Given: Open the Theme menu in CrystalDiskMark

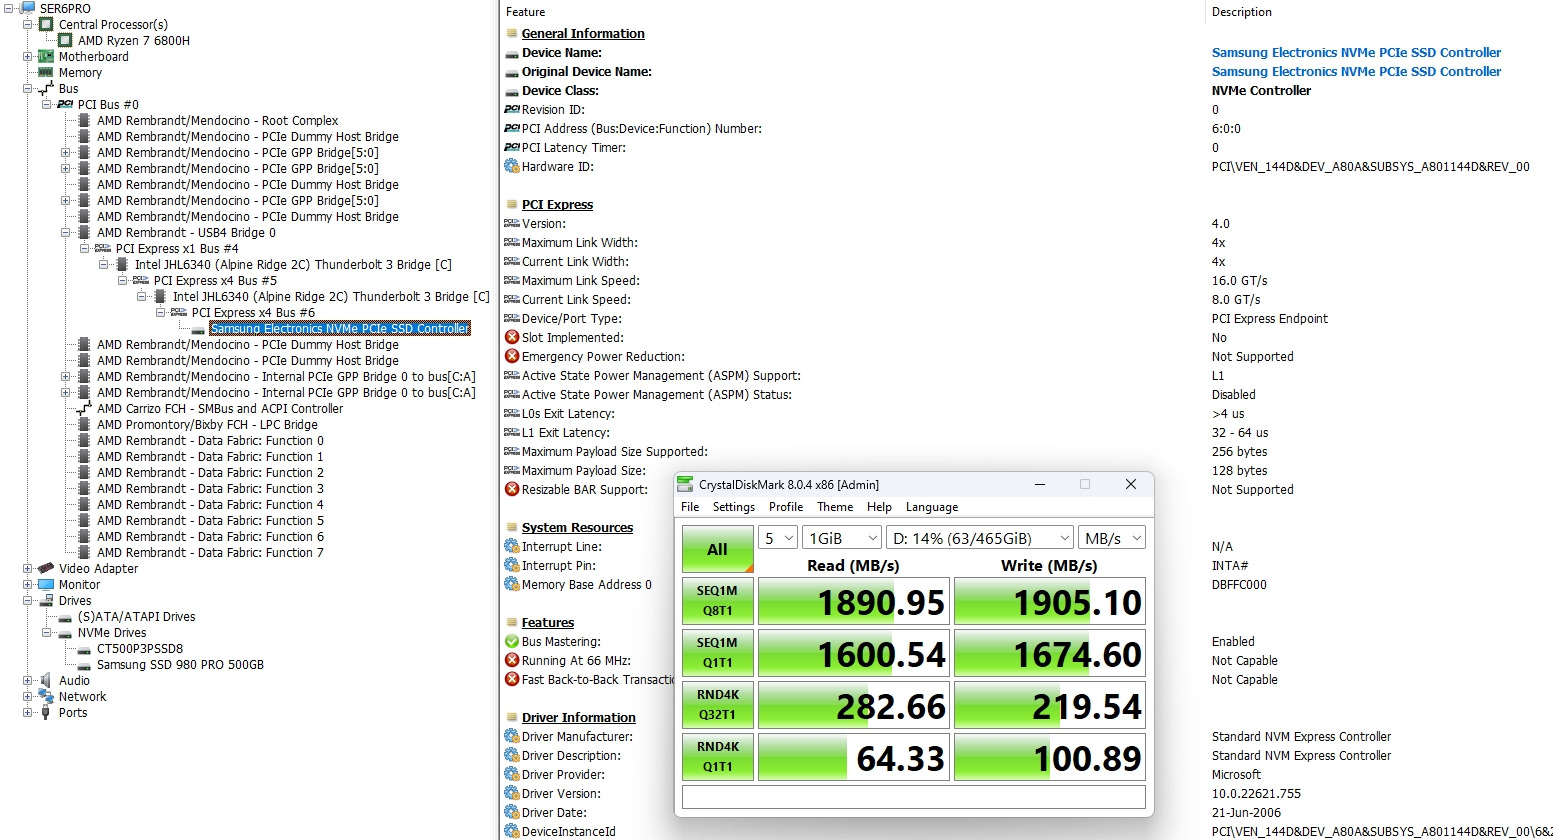Looking at the screenshot, I should (x=835, y=507).
